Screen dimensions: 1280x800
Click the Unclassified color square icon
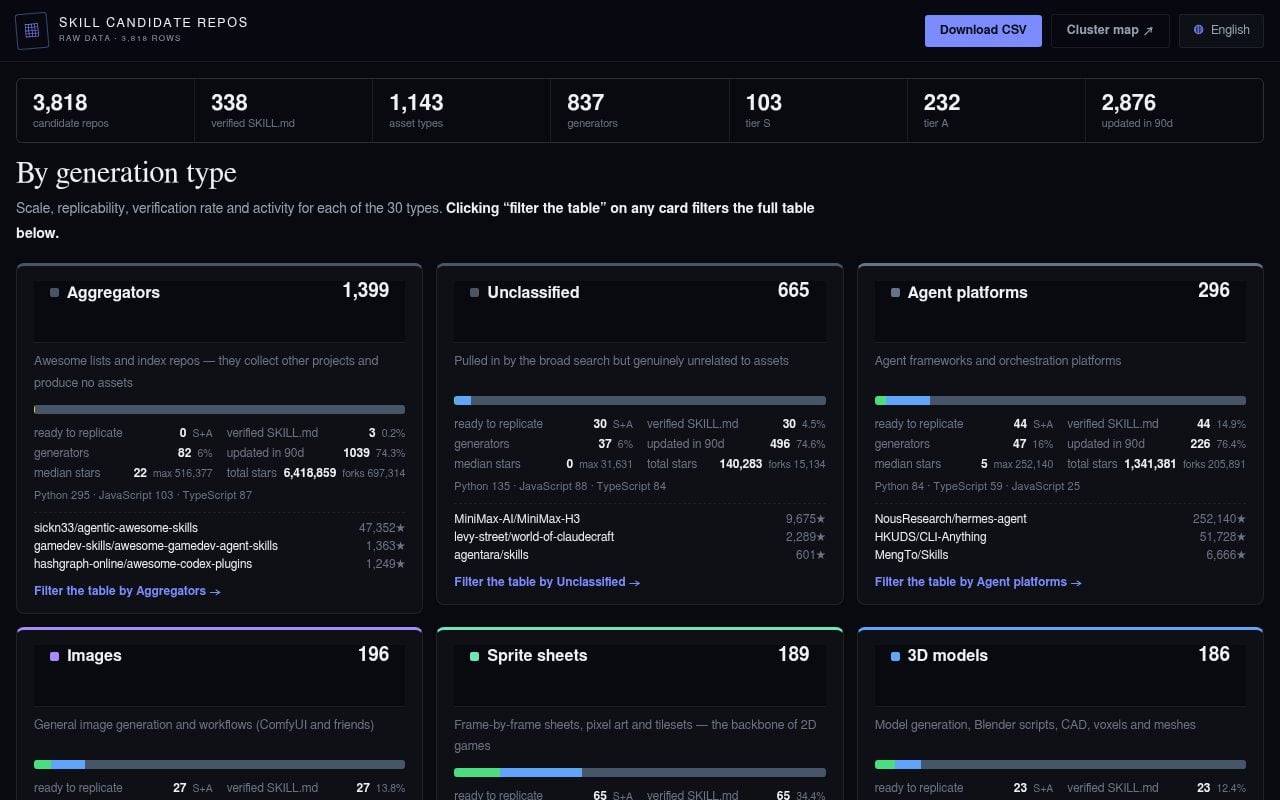pos(474,293)
